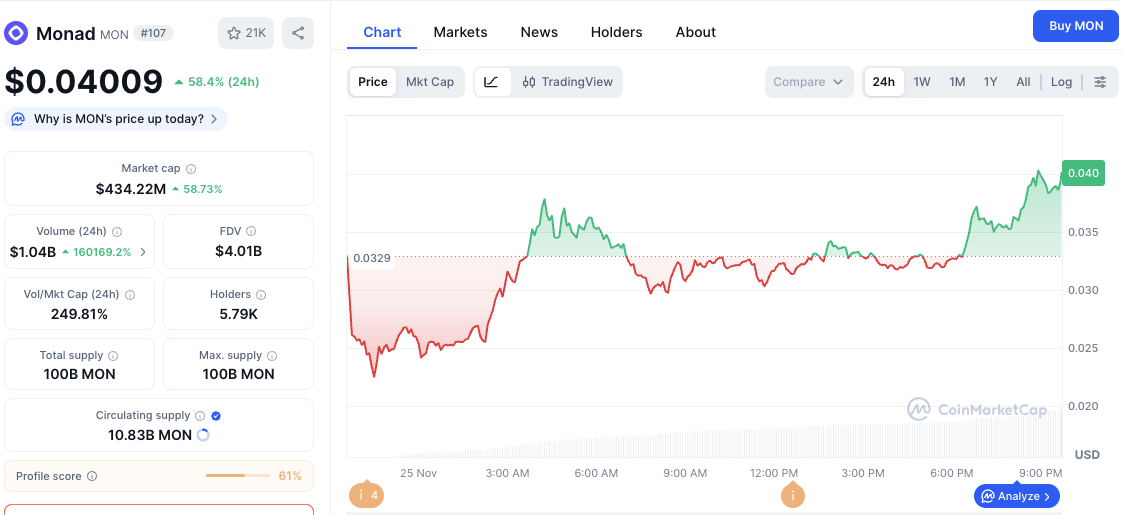Click the Market cap info icon
The image size is (1122, 515).
(191, 169)
